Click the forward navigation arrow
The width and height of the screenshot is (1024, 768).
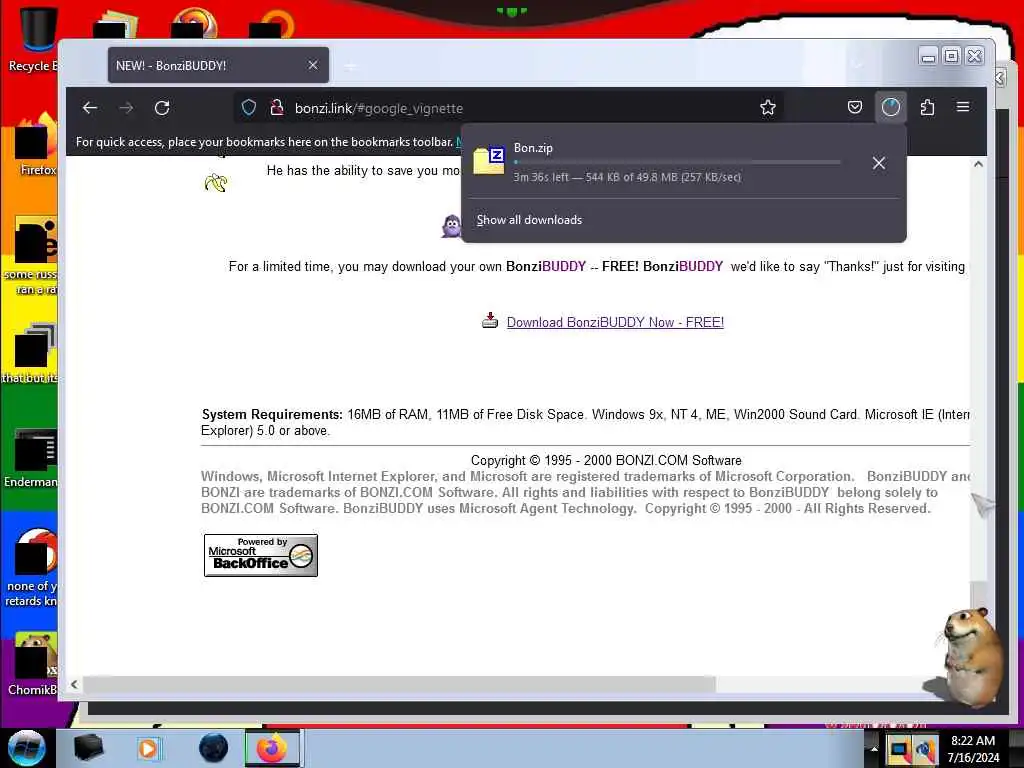coord(126,108)
